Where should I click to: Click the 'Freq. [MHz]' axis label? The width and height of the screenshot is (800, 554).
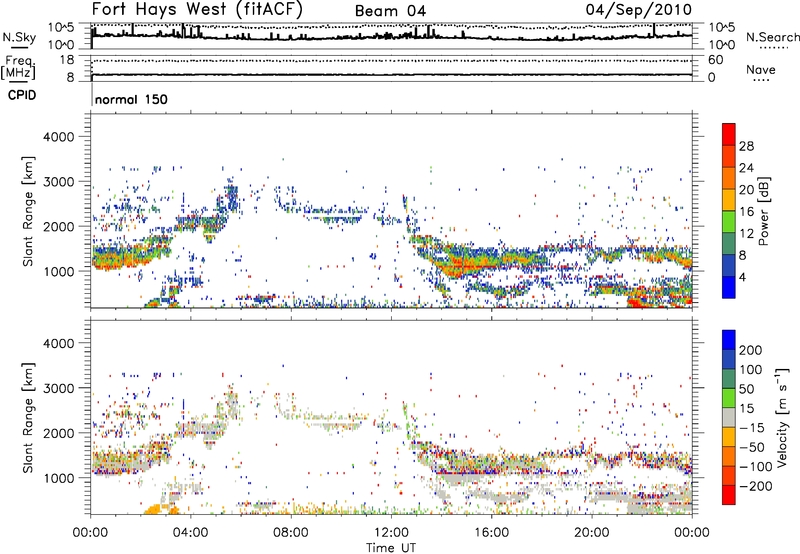coord(19,68)
